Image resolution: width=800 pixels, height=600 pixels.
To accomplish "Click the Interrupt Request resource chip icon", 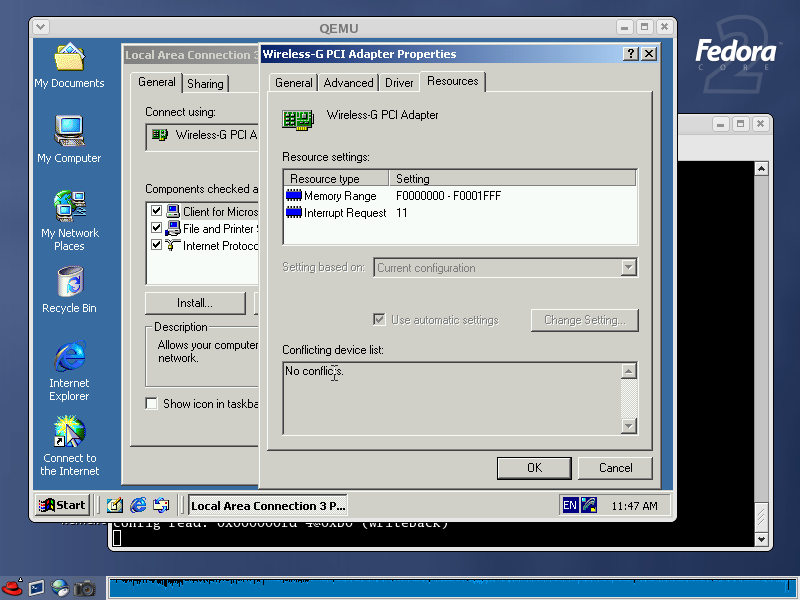I will pos(294,213).
